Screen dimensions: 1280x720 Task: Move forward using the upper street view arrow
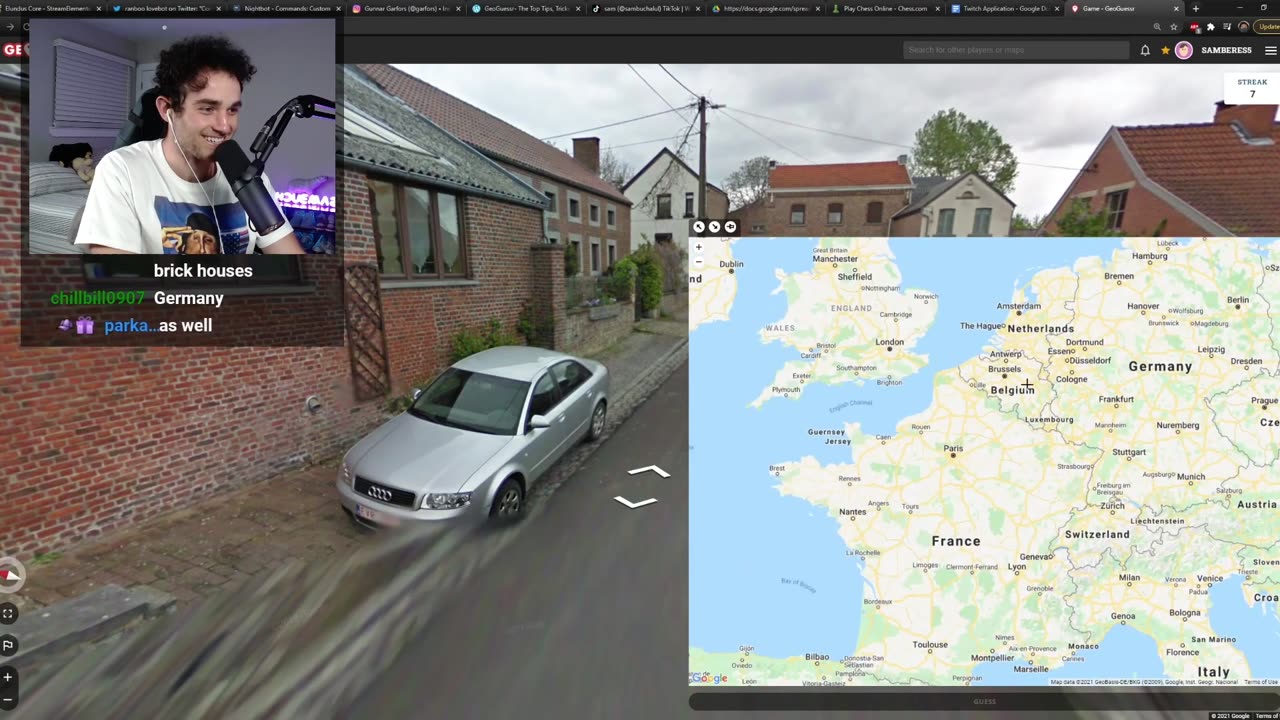(x=648, y=471)
